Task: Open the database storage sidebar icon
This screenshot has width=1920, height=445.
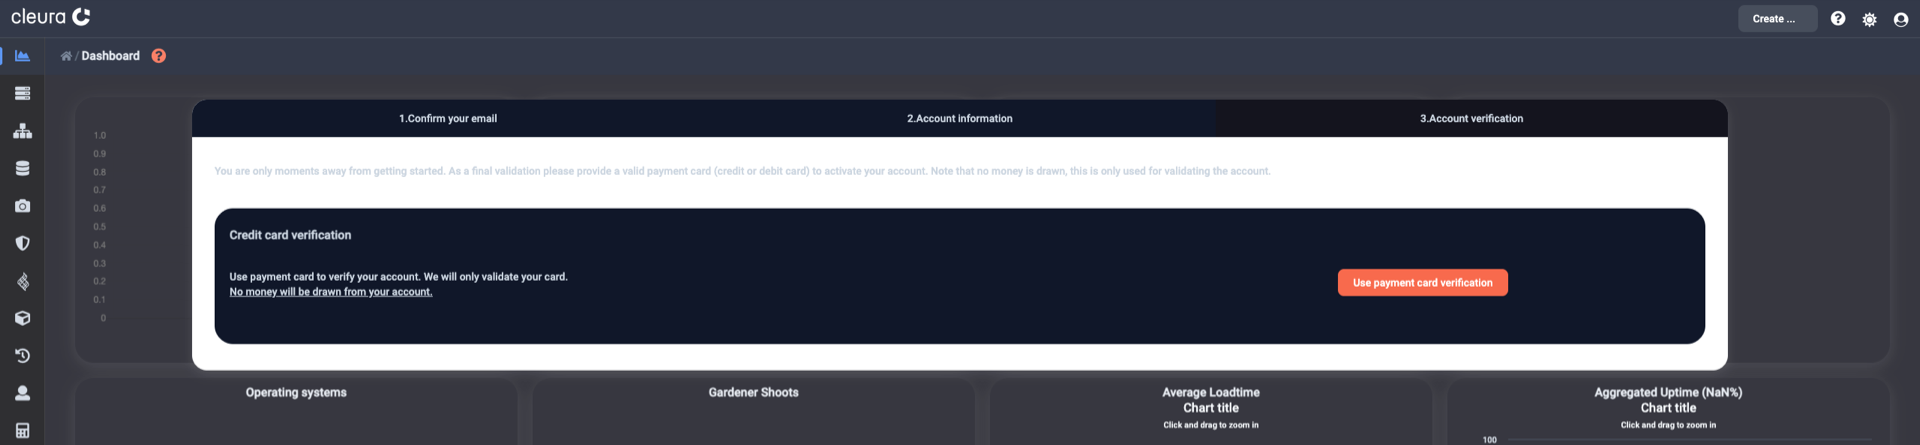Action: (x=22, y=168)
